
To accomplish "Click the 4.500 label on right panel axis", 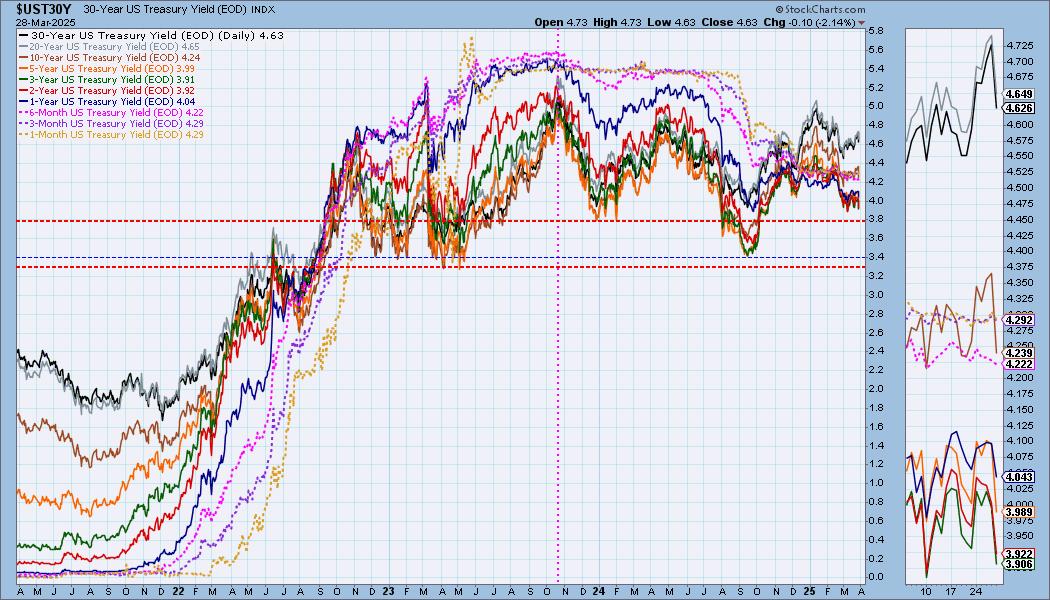I will [1019, 188].
